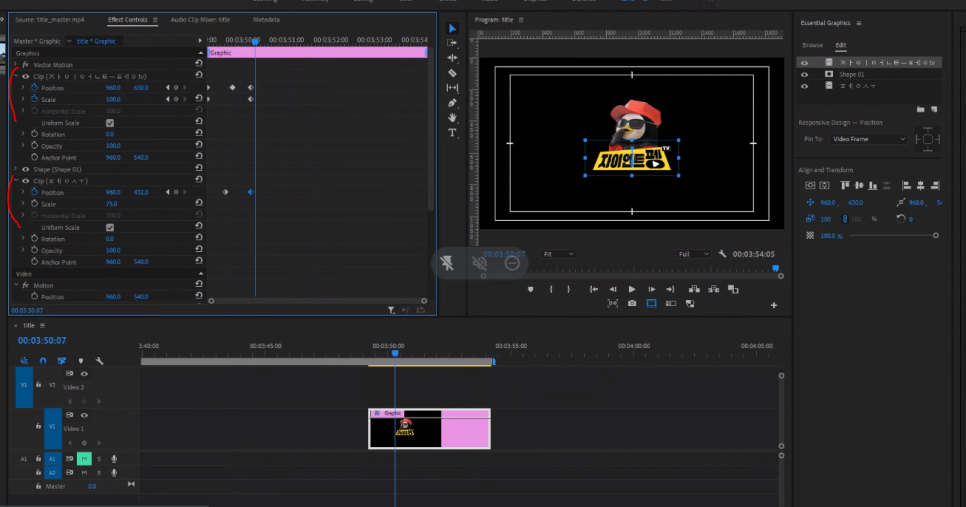
Task: Open the Full playback resolution dropdown
Action: pyautogui.click(x=693, y=254)
